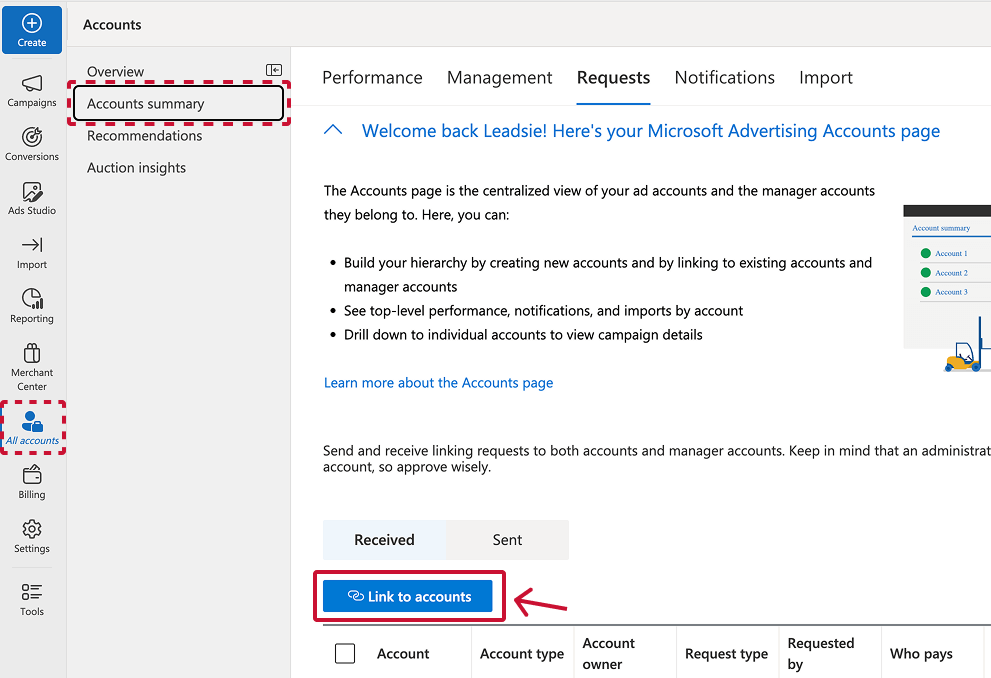Show the Sent requests
Viewport: 991px width, 678px height.
click(508, 540)
